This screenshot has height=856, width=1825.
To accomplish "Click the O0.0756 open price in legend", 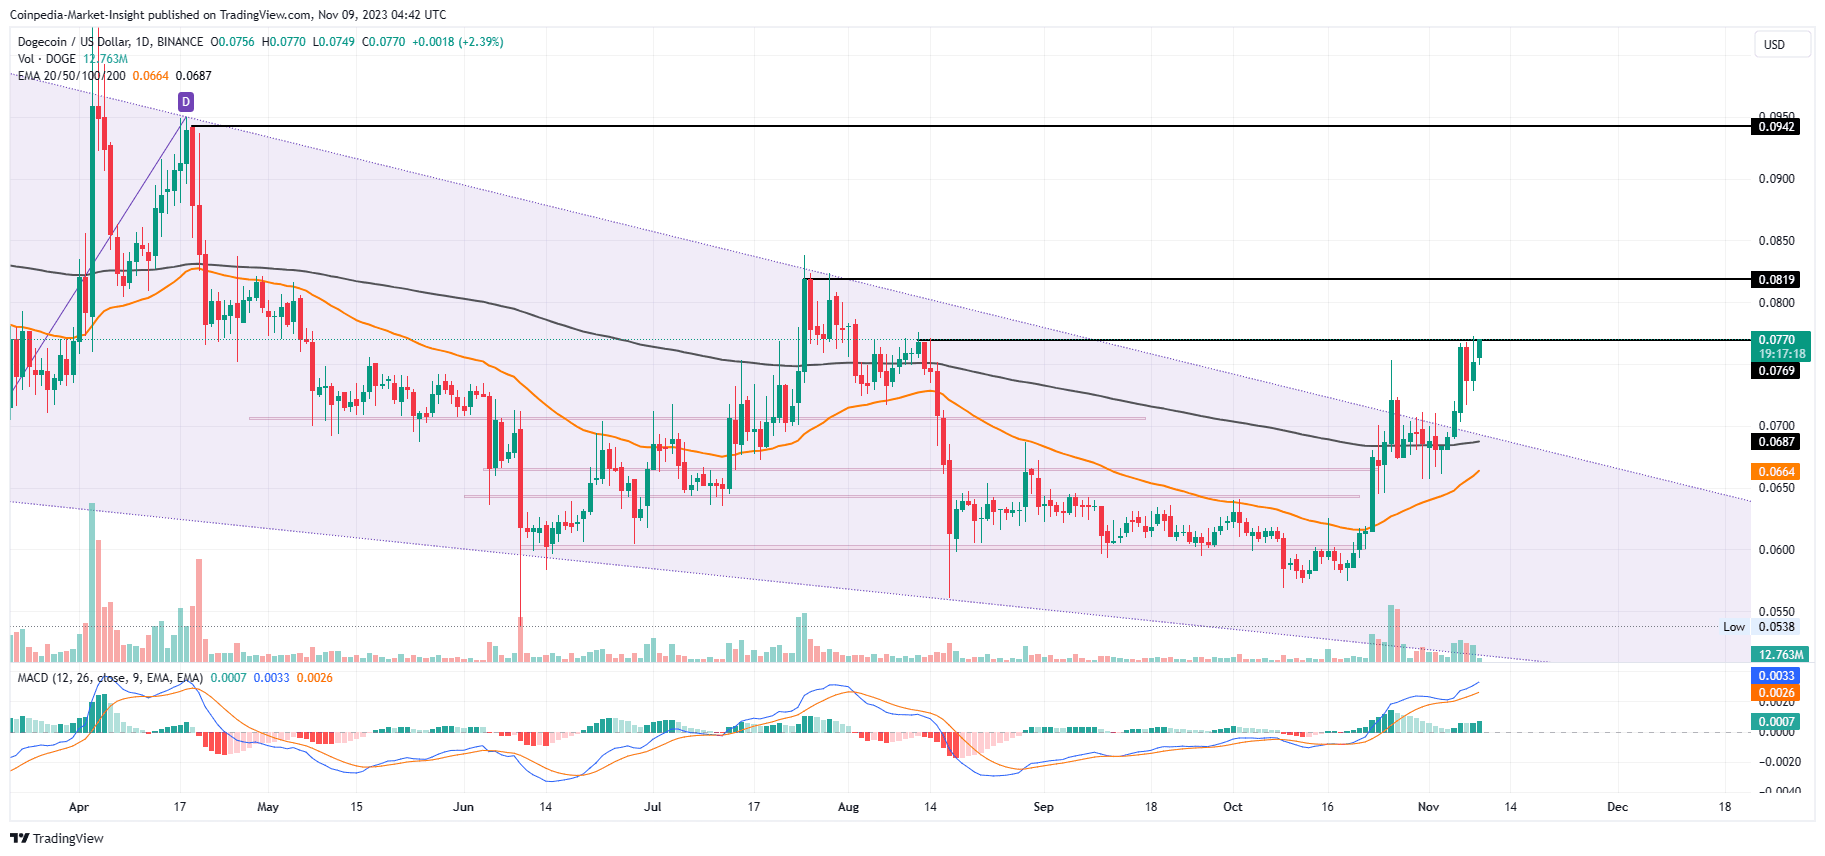I will click(232, 42).
